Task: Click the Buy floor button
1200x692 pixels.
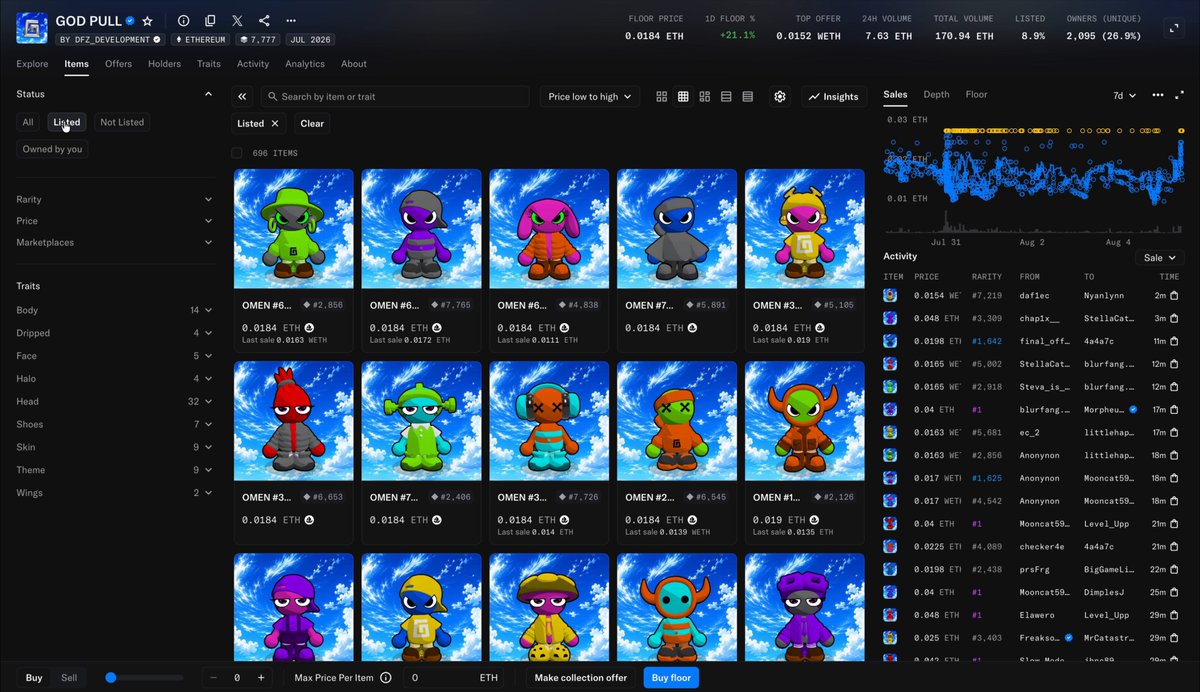Action: point(671,677)
